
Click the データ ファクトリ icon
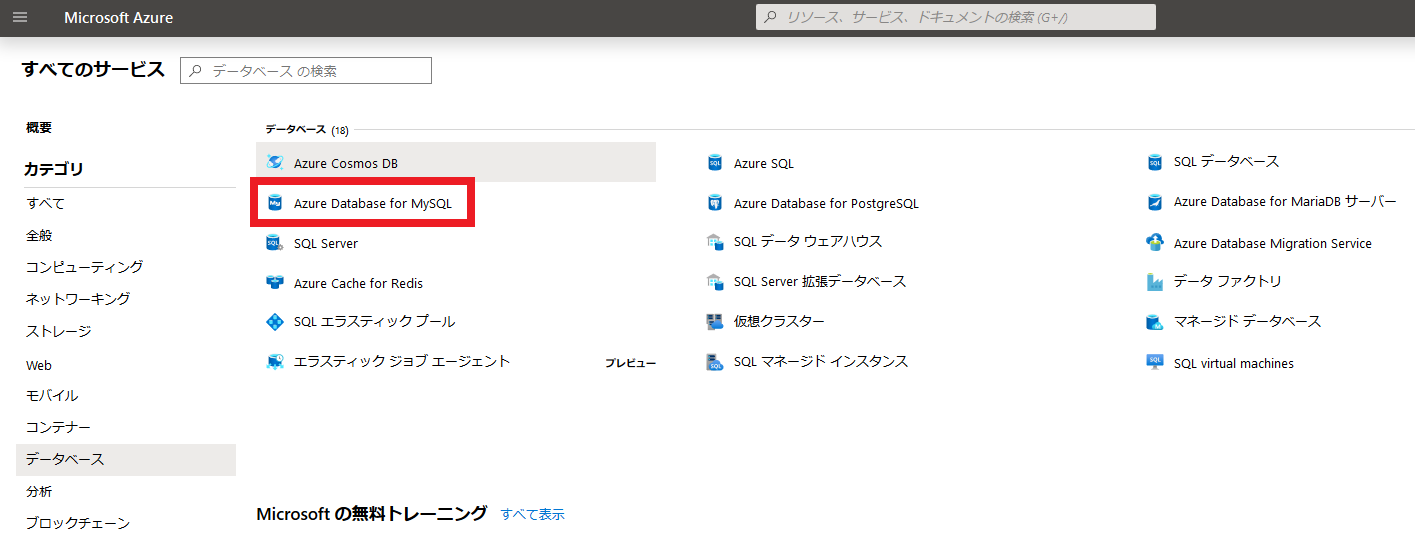coord(1155,282)
